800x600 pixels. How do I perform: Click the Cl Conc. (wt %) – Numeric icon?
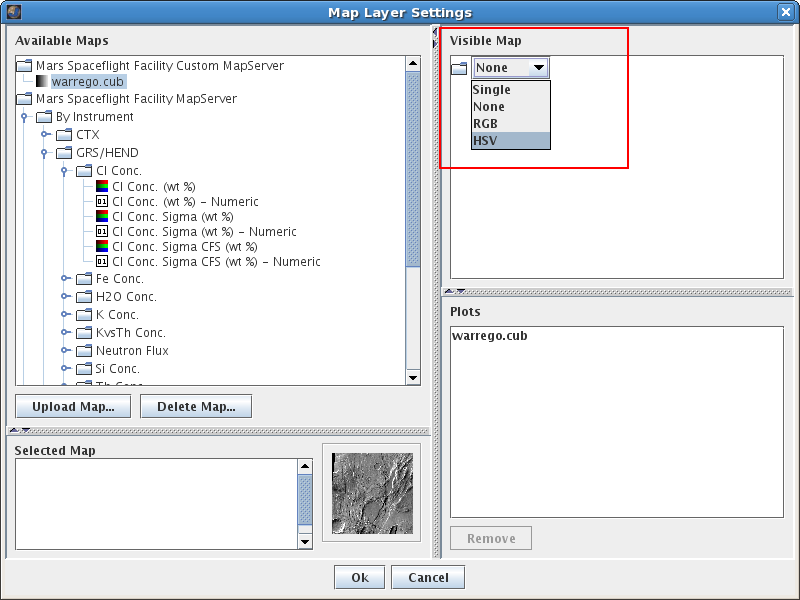point(102,201)
